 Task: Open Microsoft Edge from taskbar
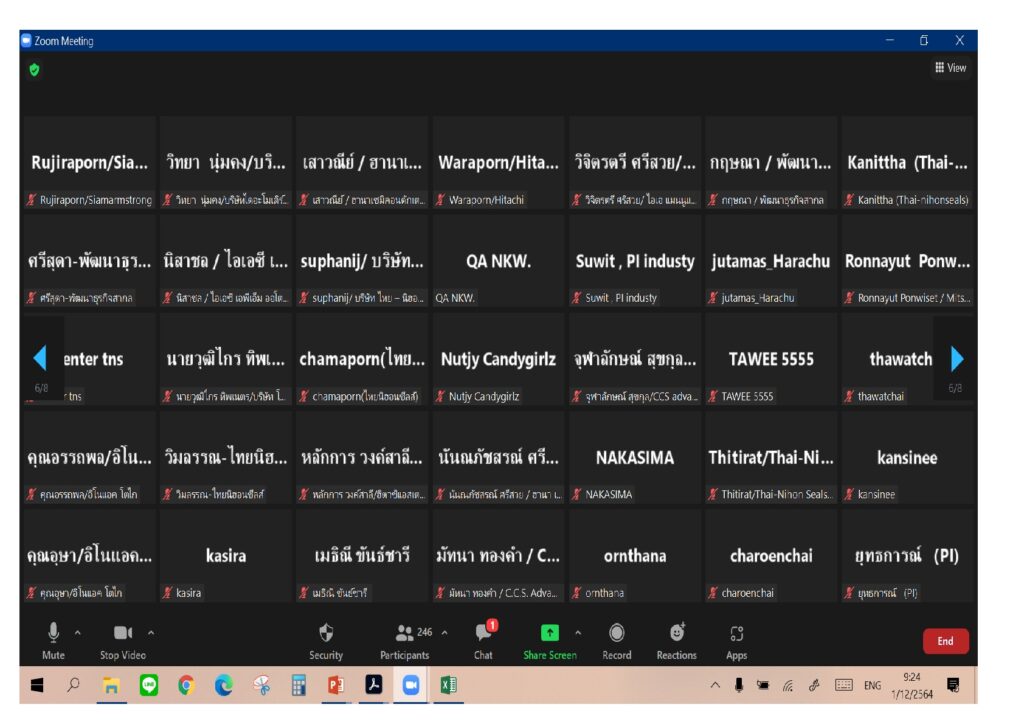[223, 685]
